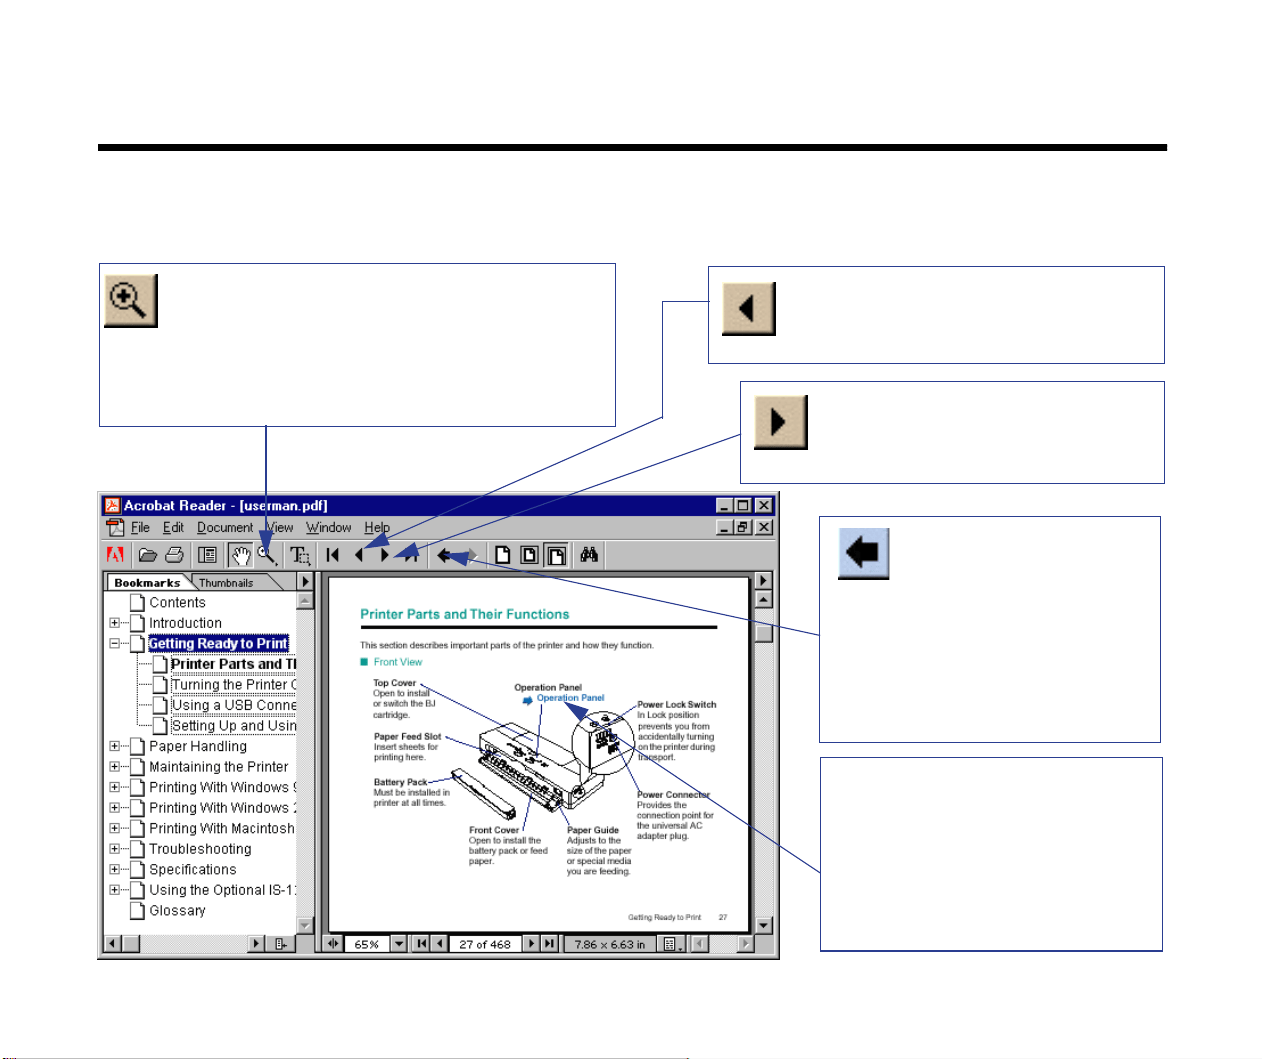Expand the Maintaining the Printer bookmark

114,767
